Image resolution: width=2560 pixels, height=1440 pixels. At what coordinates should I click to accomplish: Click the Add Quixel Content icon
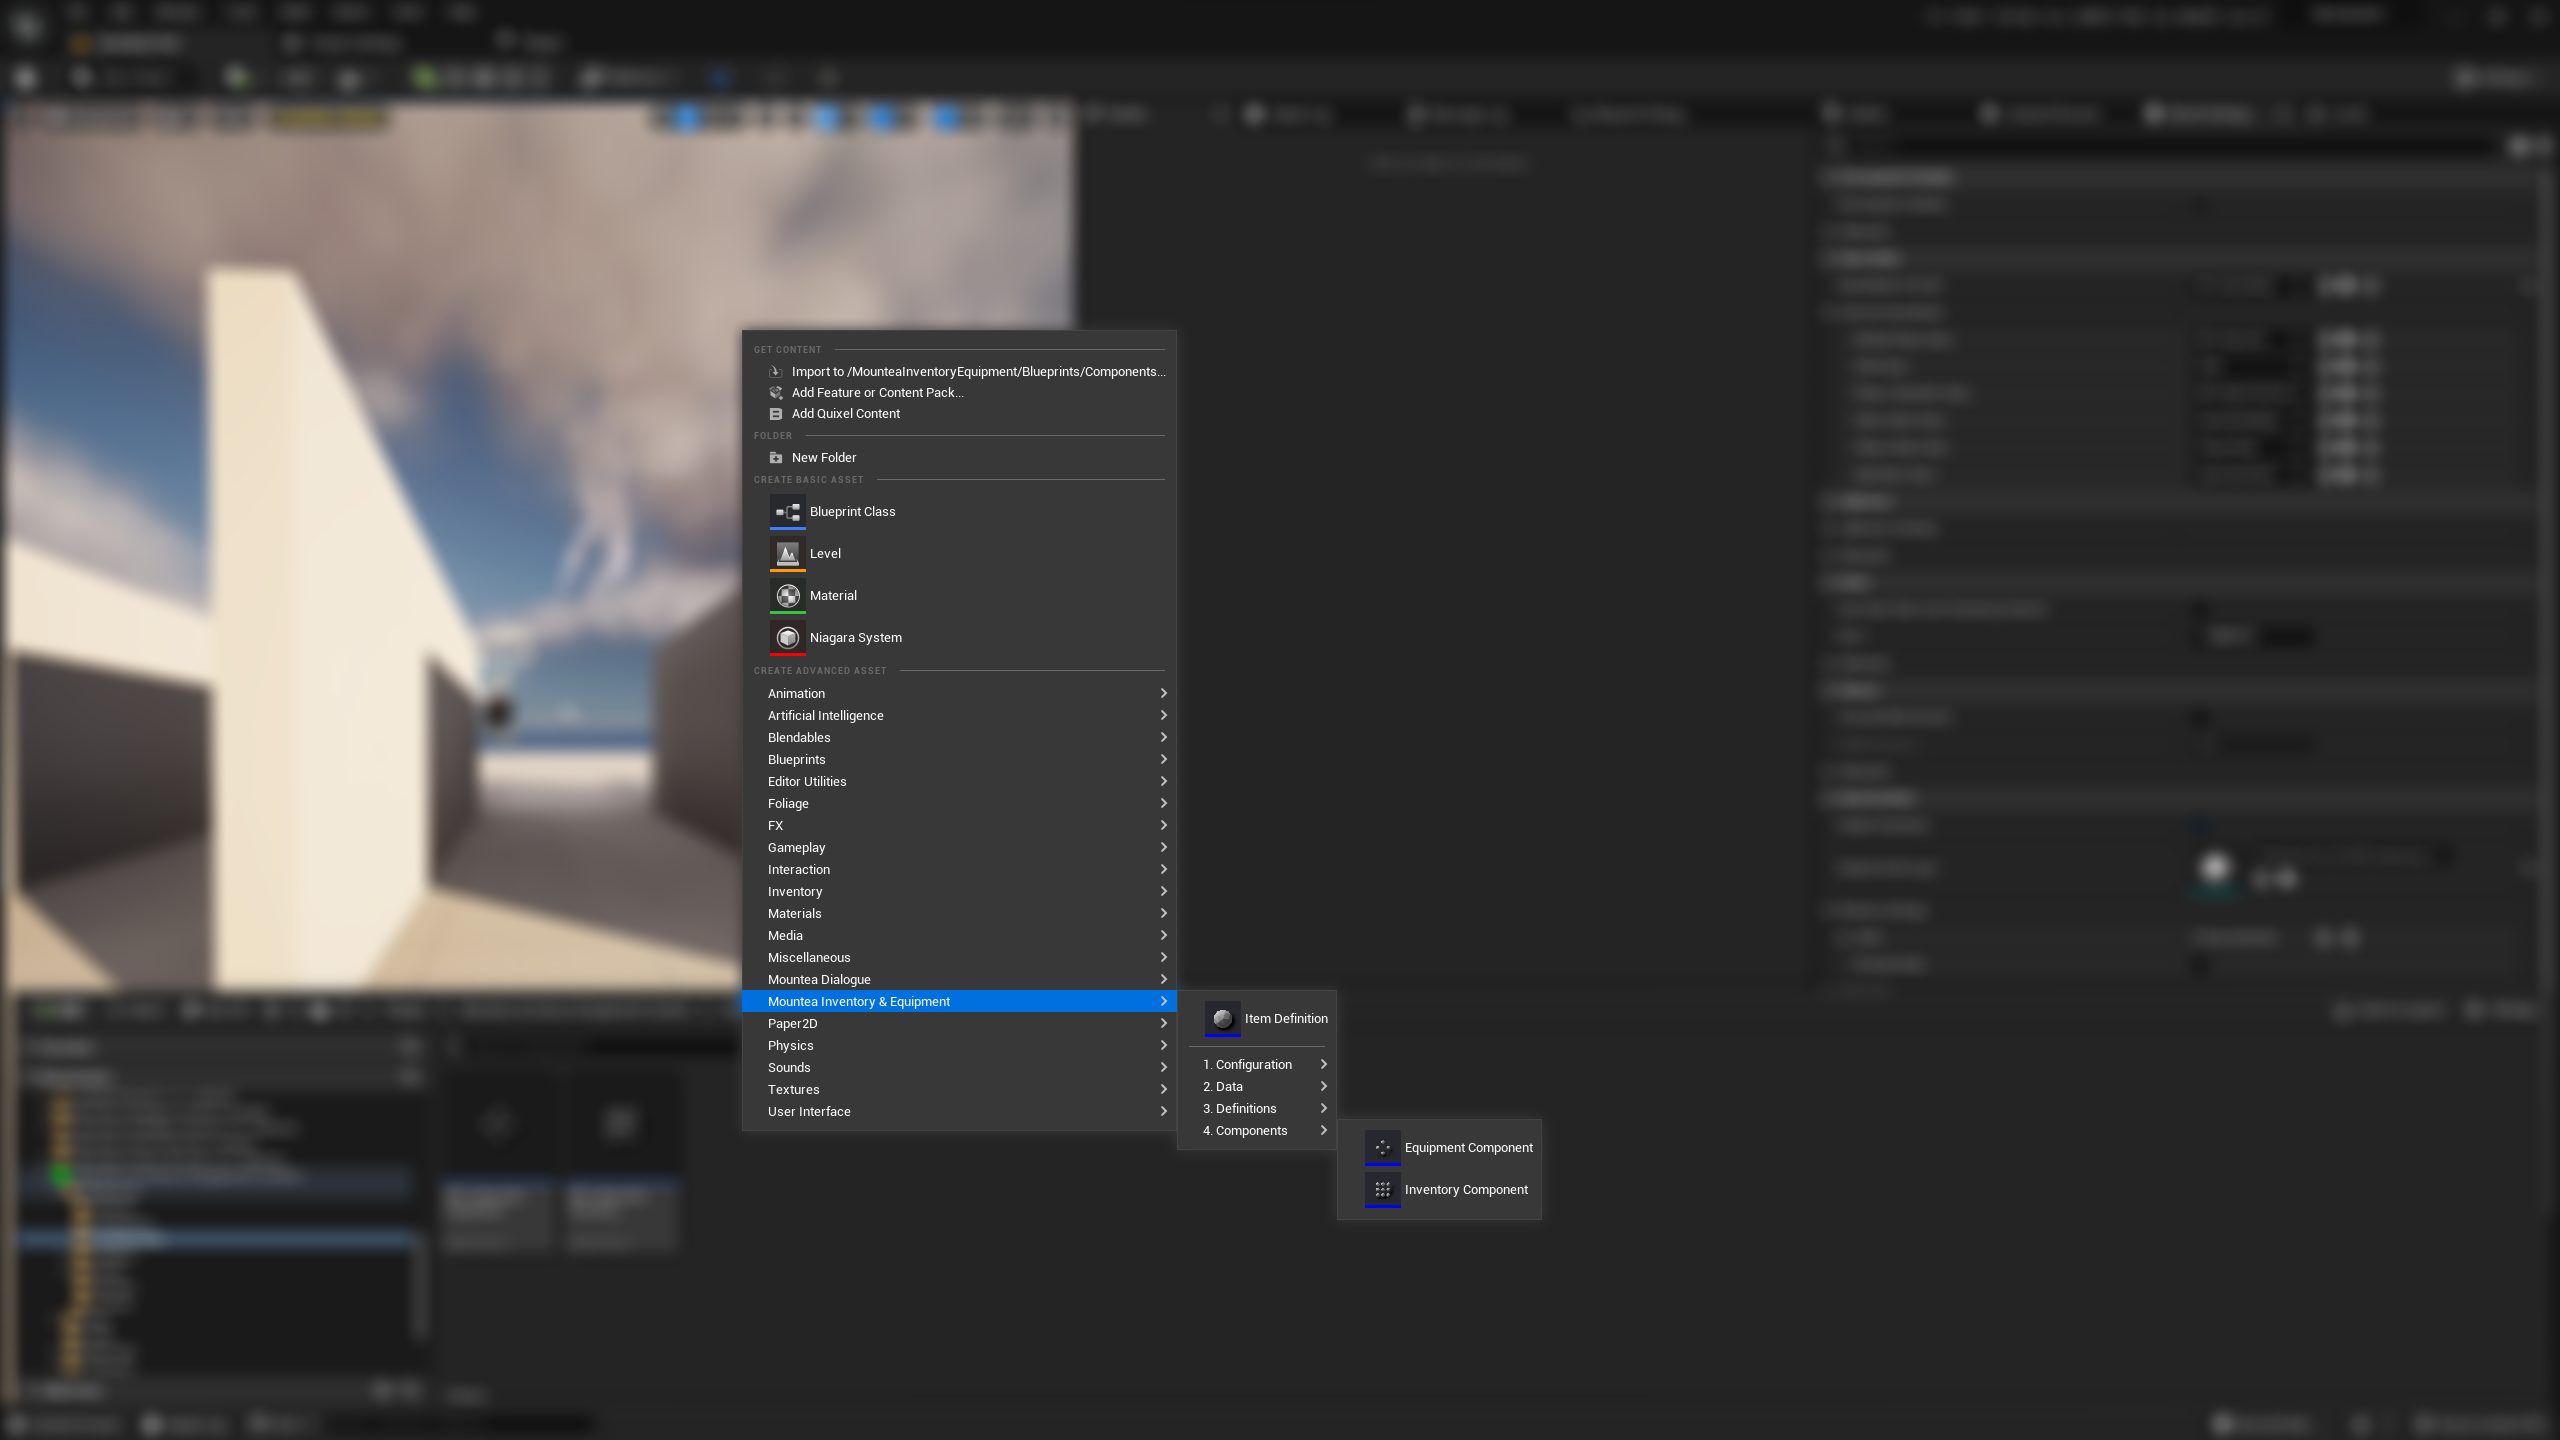(x=775, y=414)
